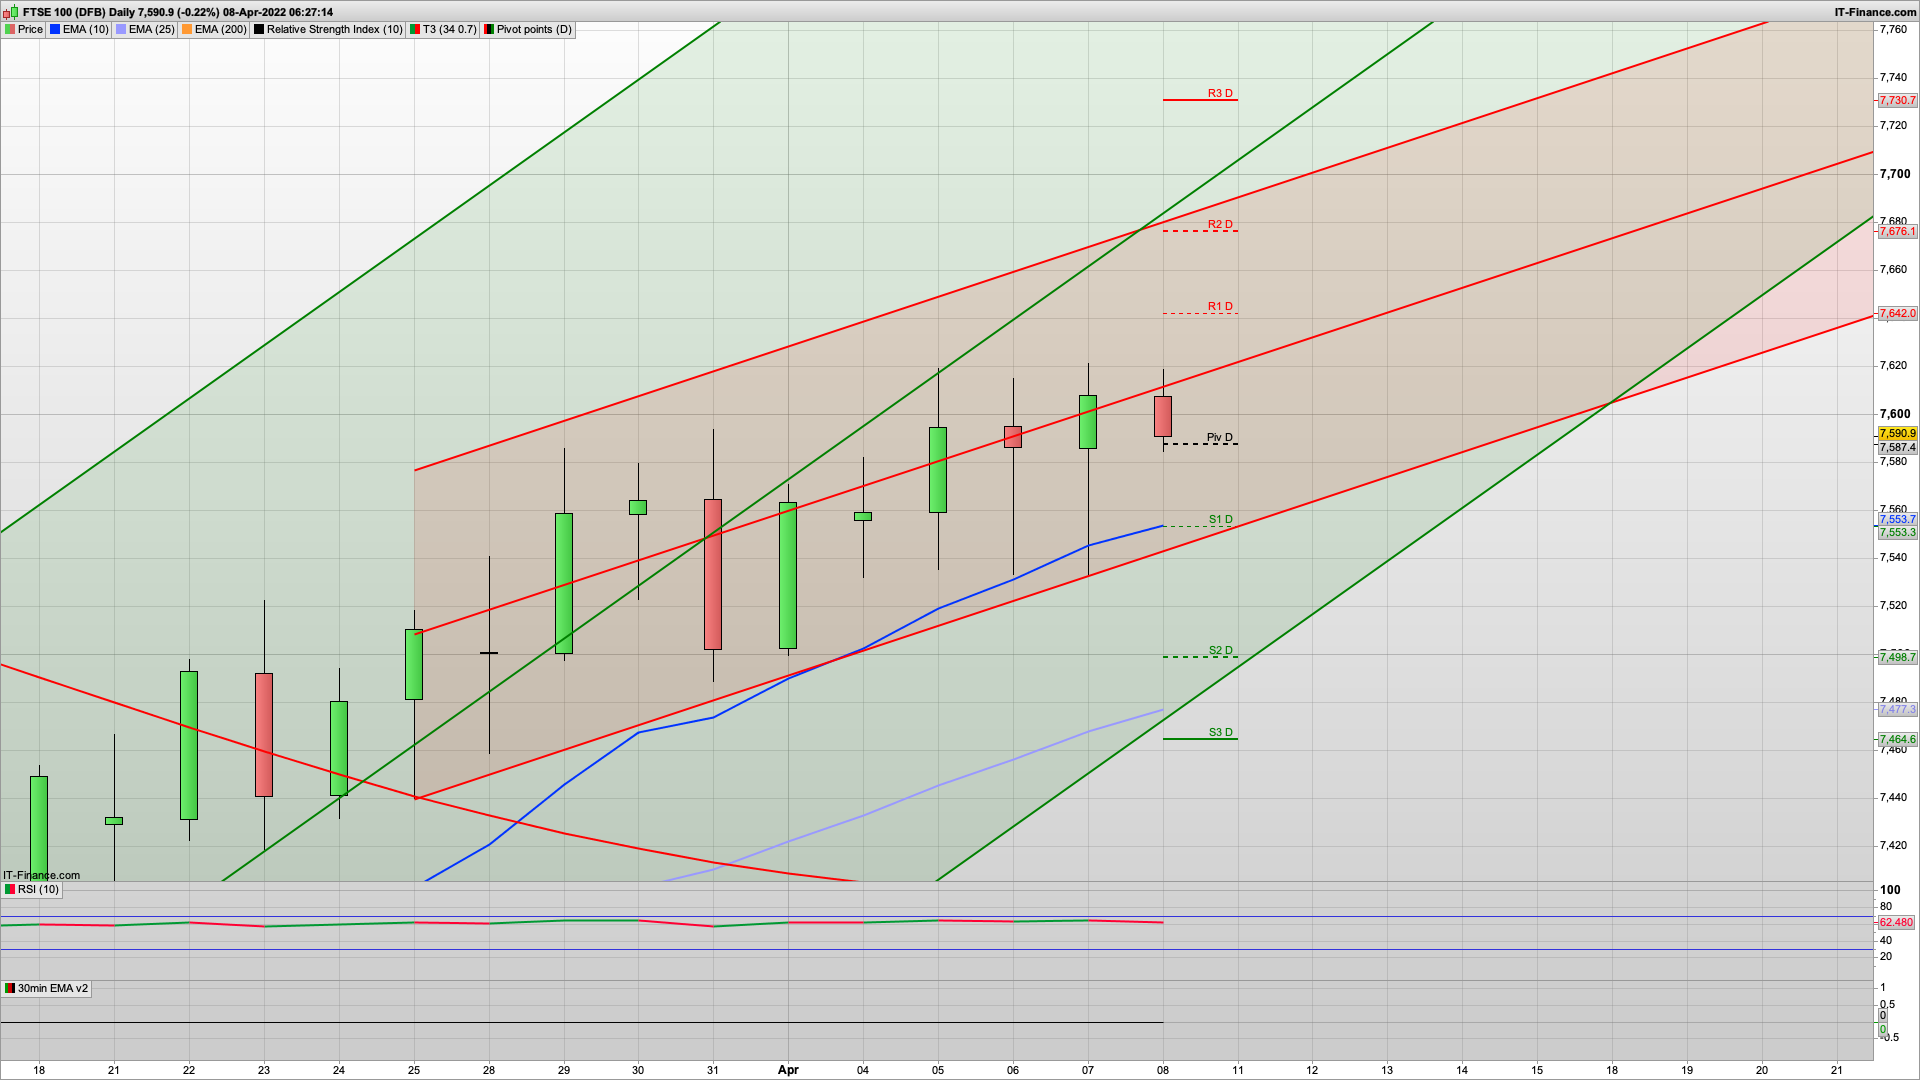The width and height of the screenshot is (1920, 1080).
Task: Click the 7,700 price axis label
Action: [x=1894, y=174]
